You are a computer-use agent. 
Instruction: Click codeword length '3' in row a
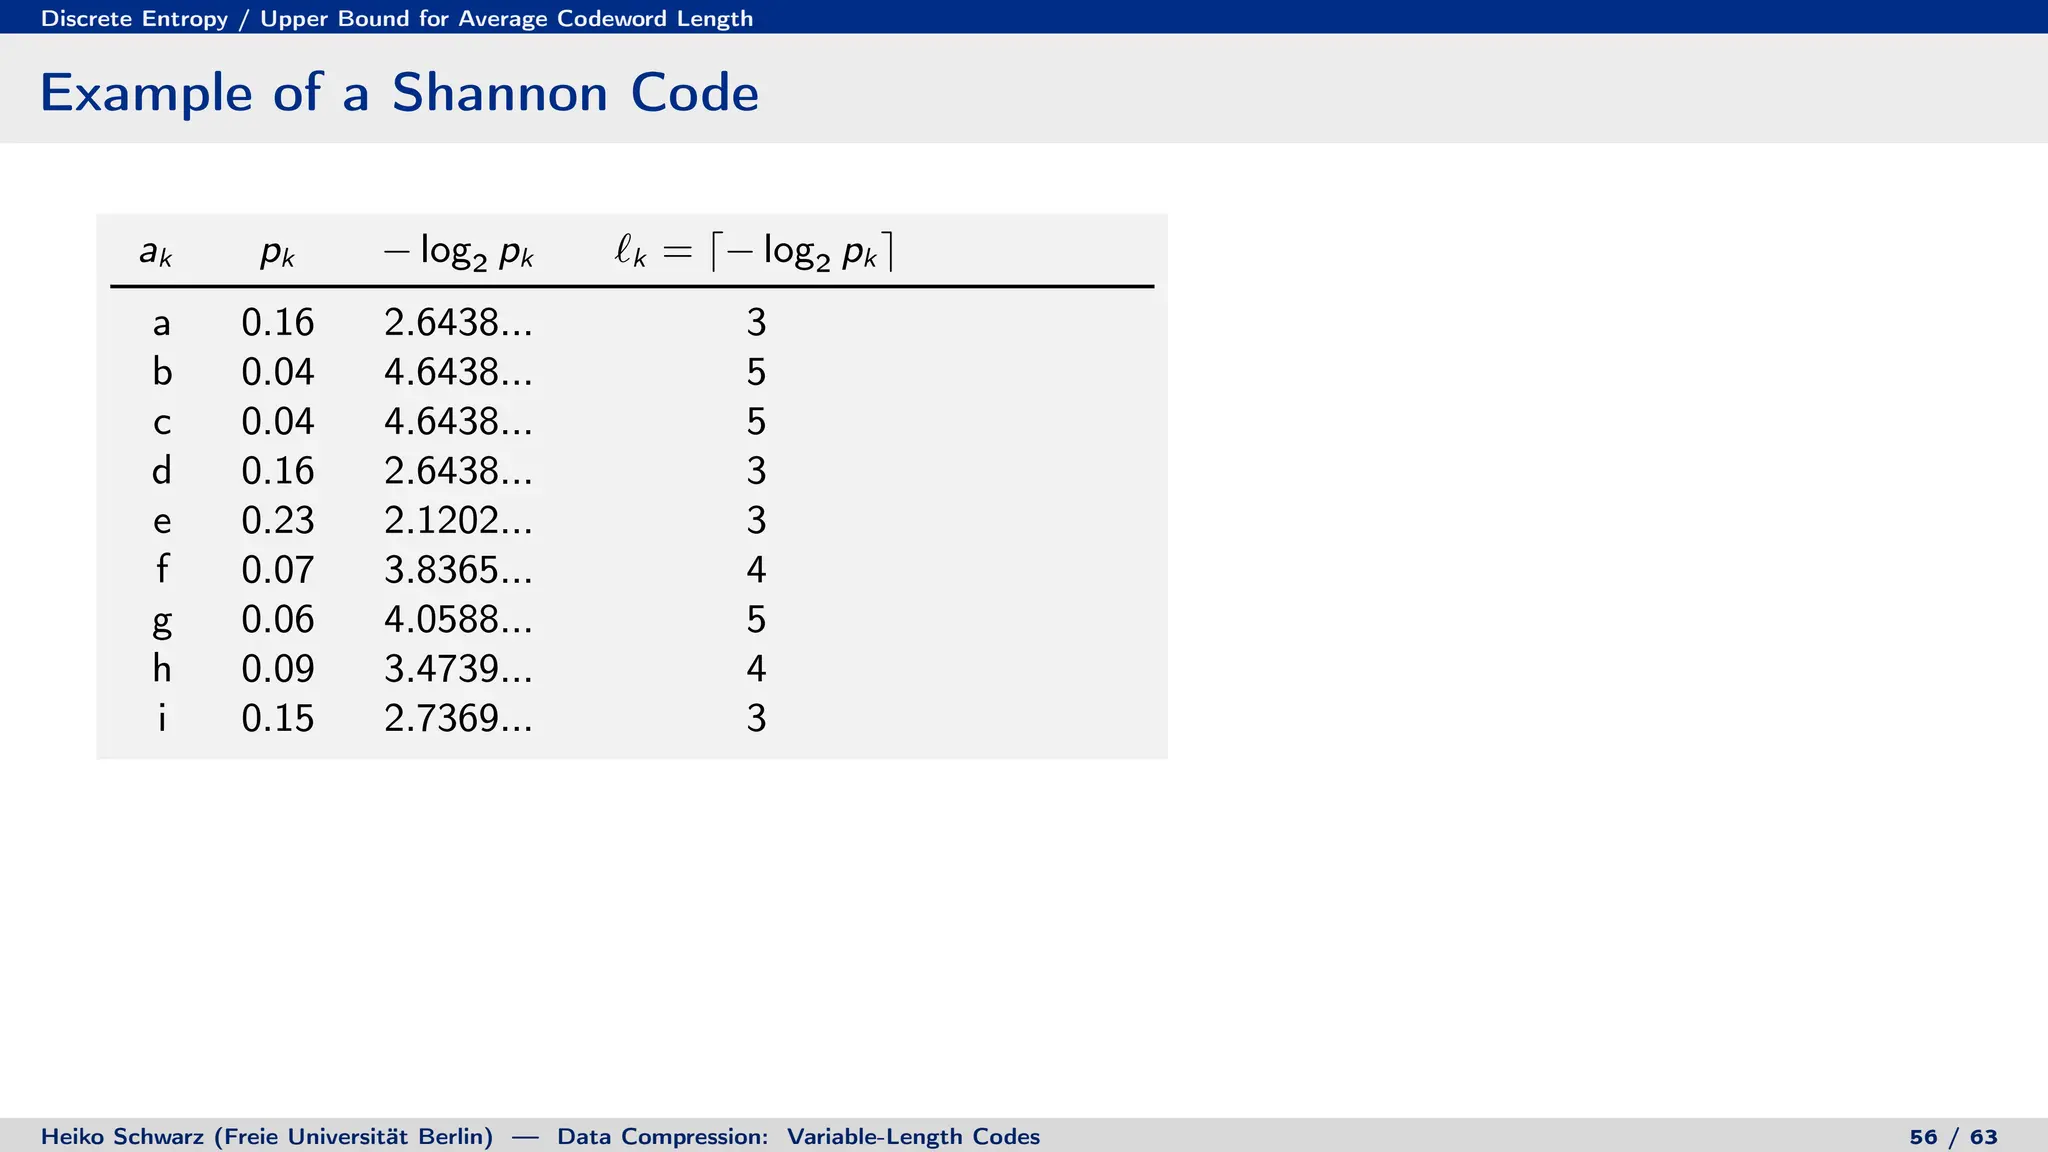756,323
